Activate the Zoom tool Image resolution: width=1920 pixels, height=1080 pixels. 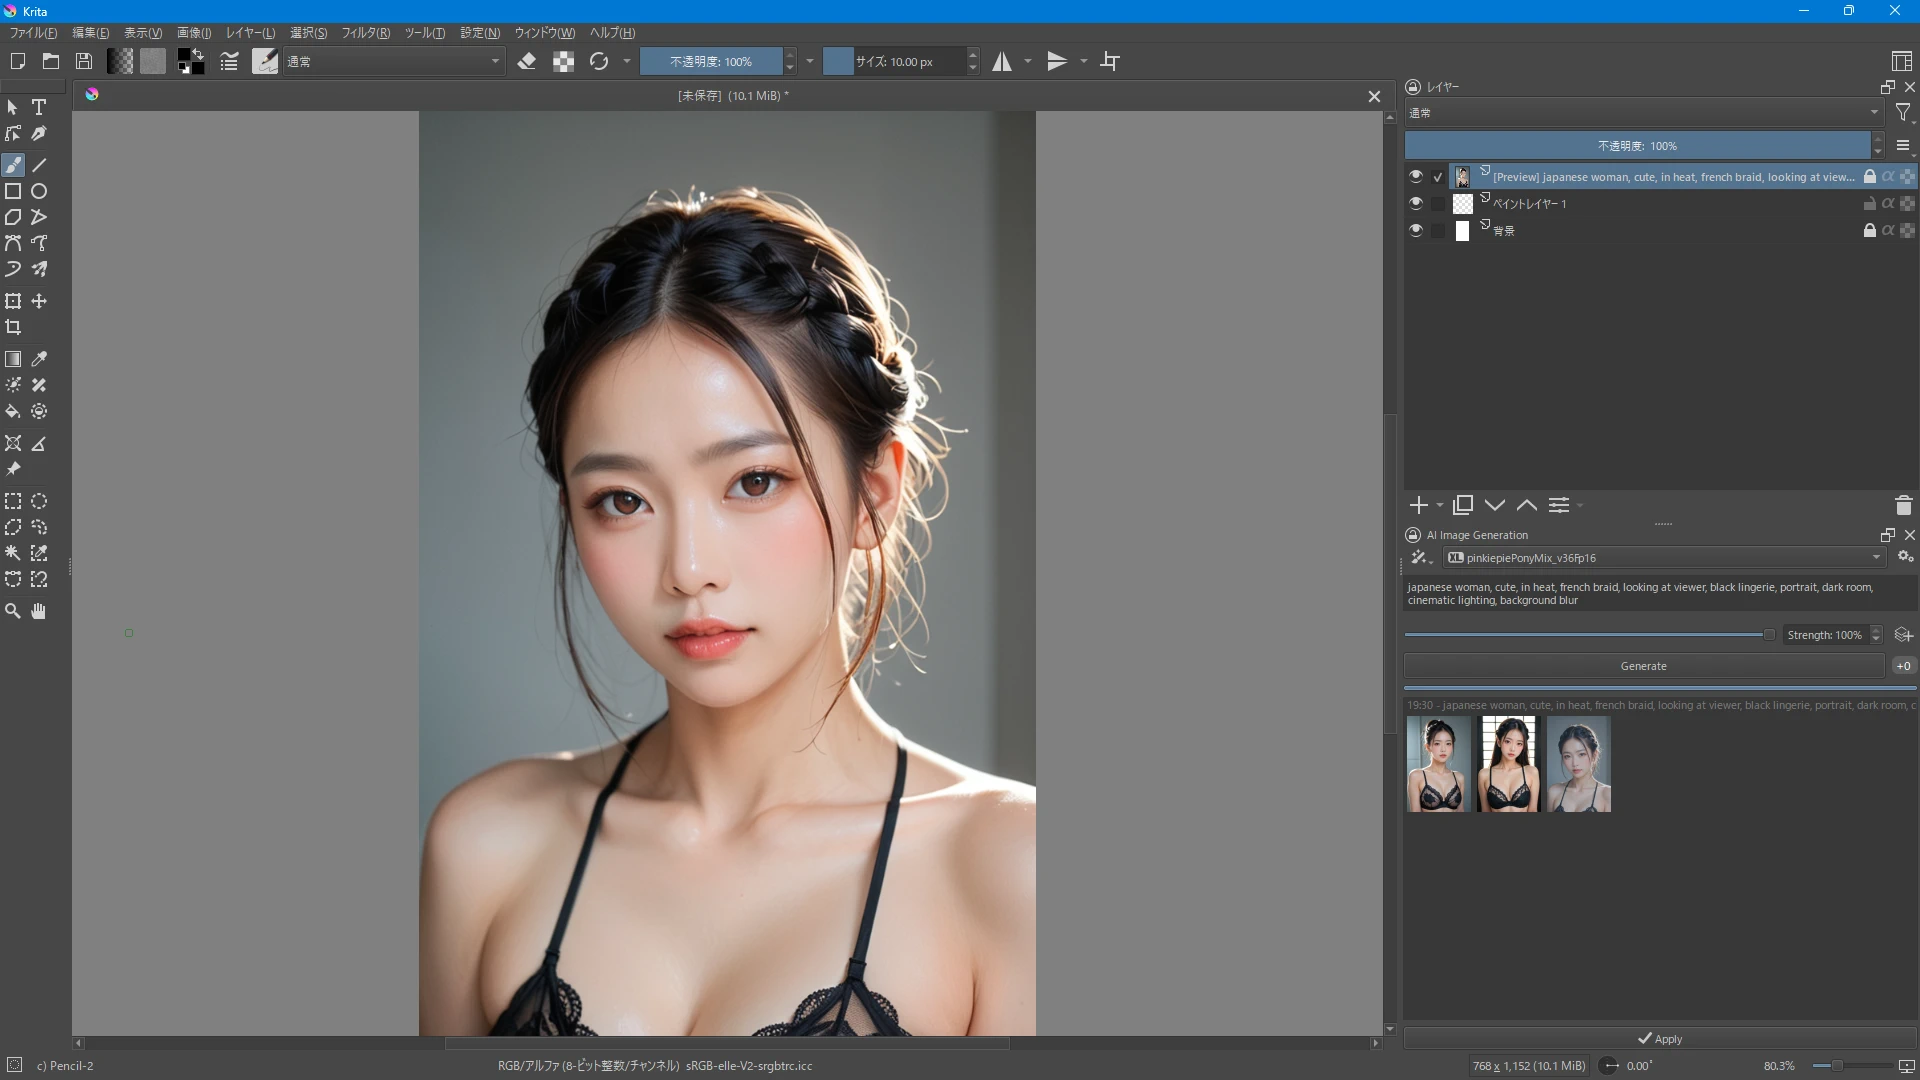13,611
